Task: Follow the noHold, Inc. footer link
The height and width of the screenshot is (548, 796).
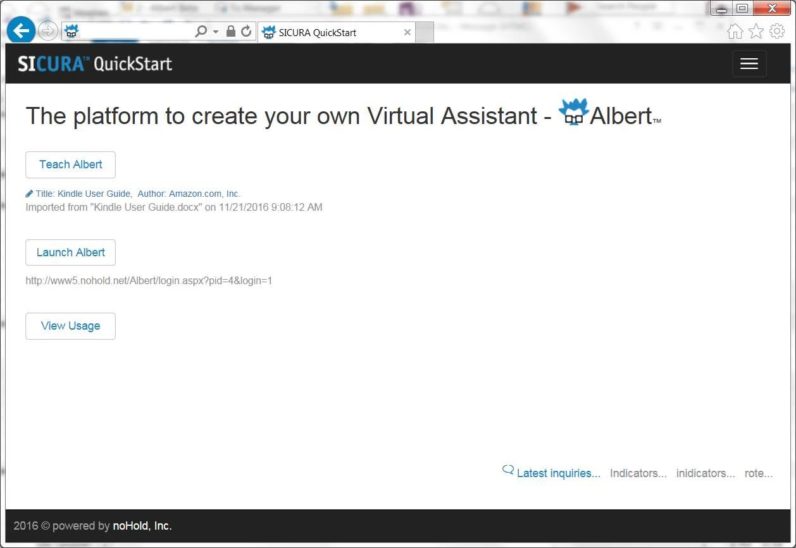Action: tap(142, 526)
